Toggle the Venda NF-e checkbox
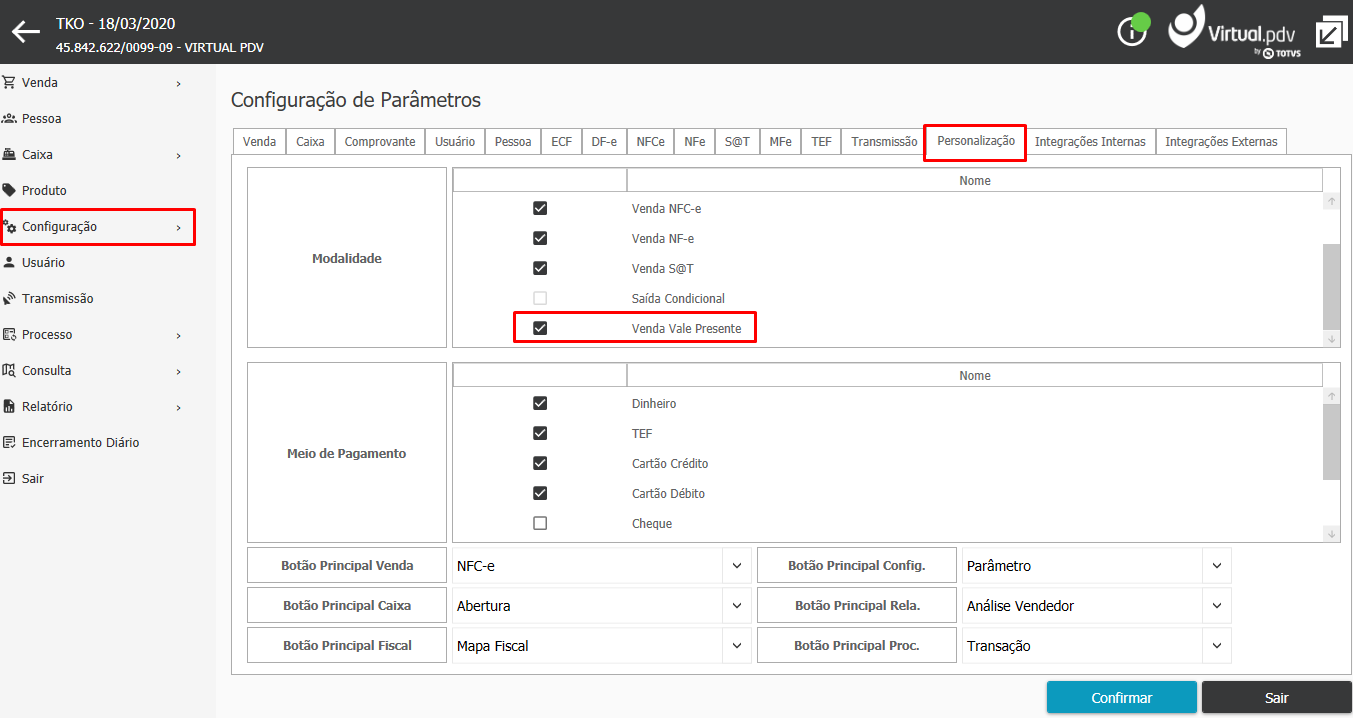Image resolution: width=1353 pixels, height=718 pixels. [540, 239]
